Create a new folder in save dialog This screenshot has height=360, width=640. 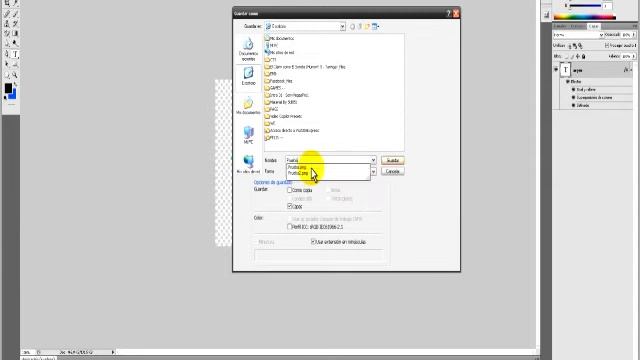(367, 27)
